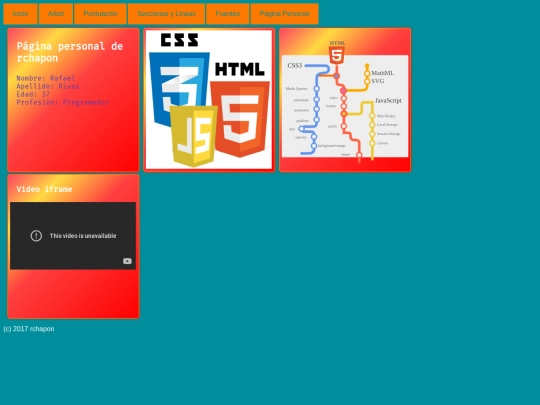Go to the Arbol page
The width and height of the screenshot is (540, 405).
(x=56, y=14)
